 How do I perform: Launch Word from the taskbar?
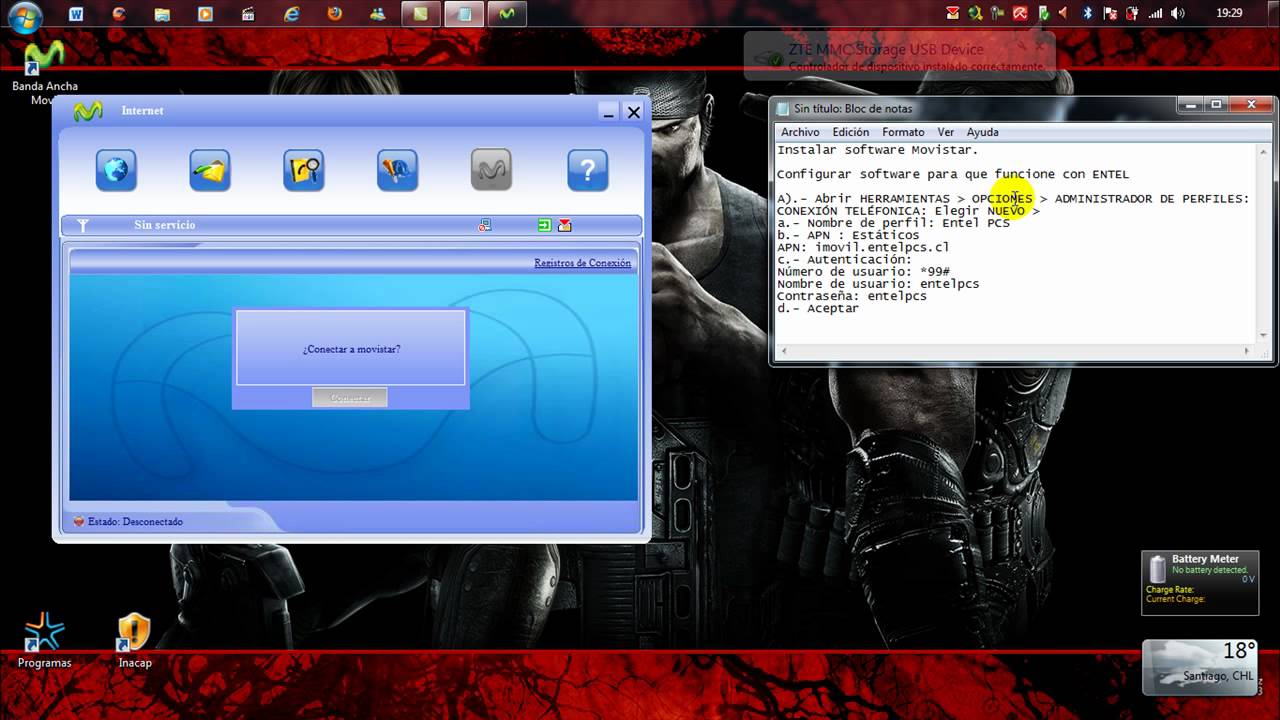tap(77, 14)
